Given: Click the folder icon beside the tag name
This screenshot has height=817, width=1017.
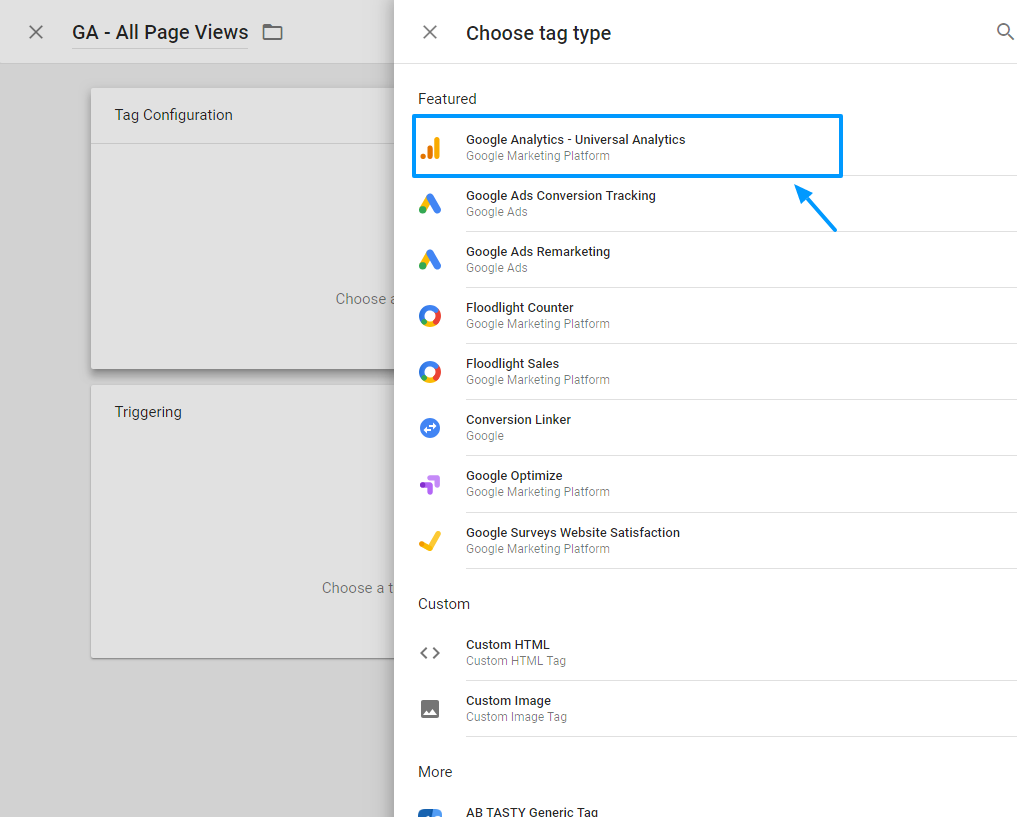Looking at the screenshot, I should pyautogui.click(x=272, y=32).
